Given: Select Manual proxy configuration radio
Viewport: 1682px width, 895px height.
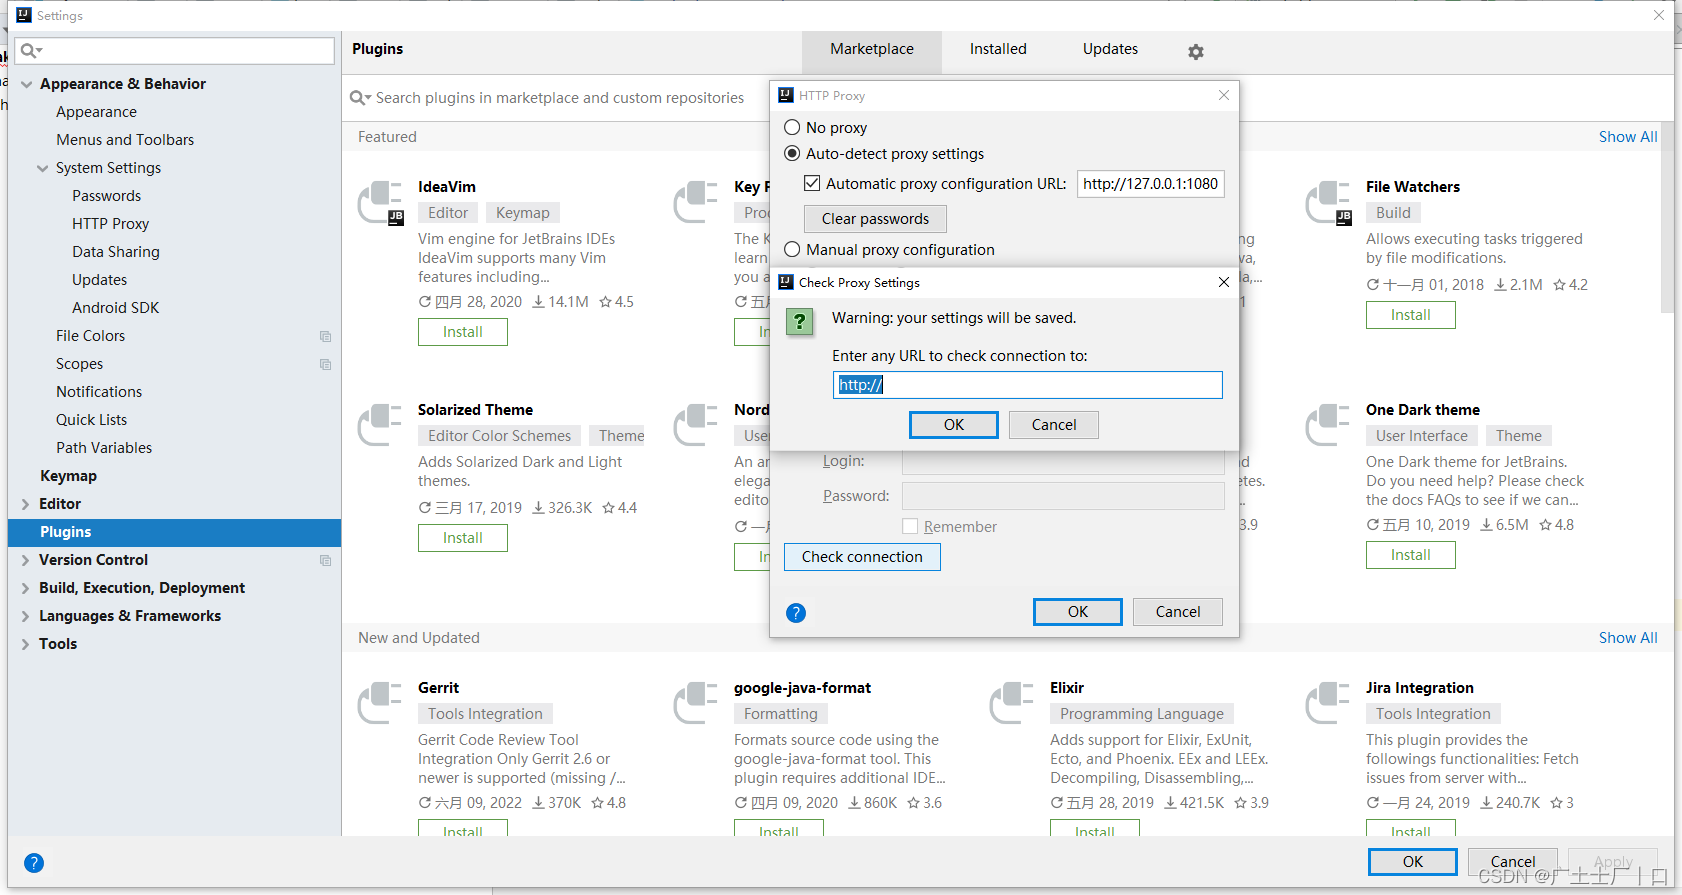Looking at the screenshot, I should coord(792,249).
